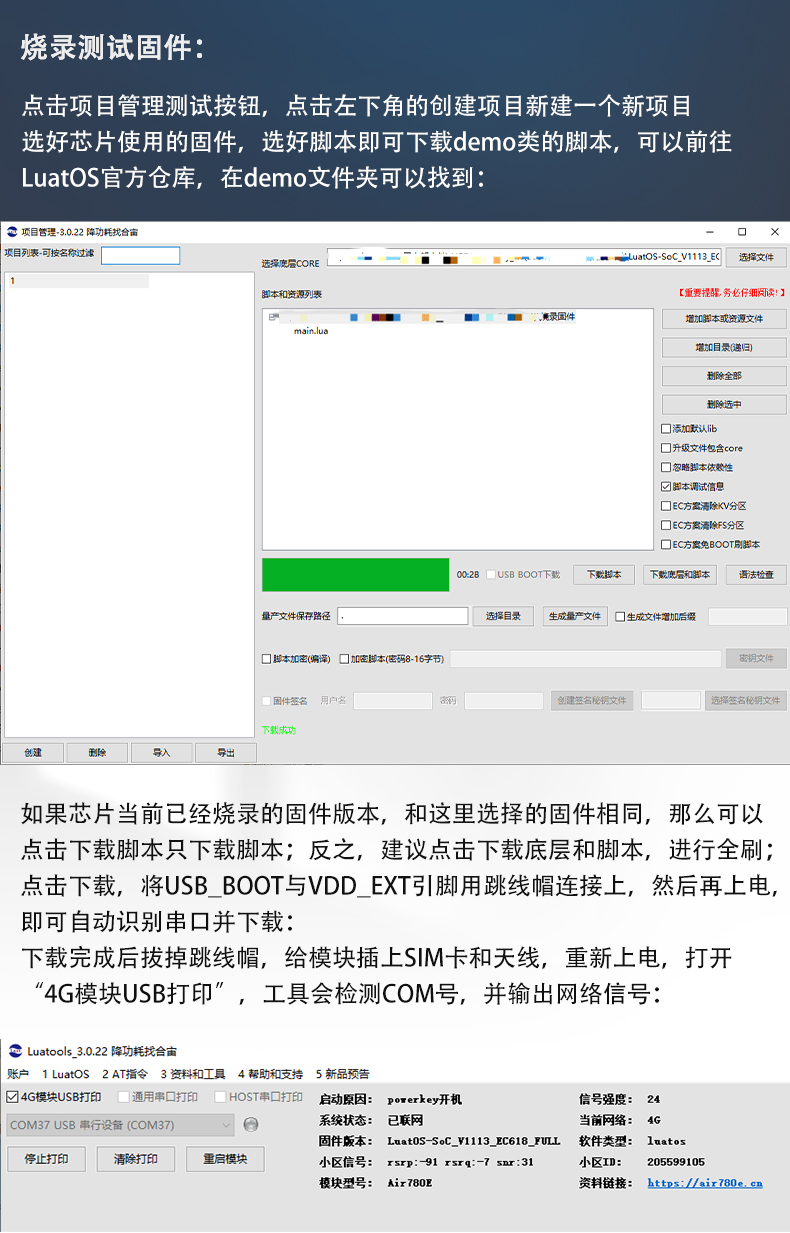Click the round port status icon beside COM37
This screenshot has width=790, height=1233.
pos(251,1125)
